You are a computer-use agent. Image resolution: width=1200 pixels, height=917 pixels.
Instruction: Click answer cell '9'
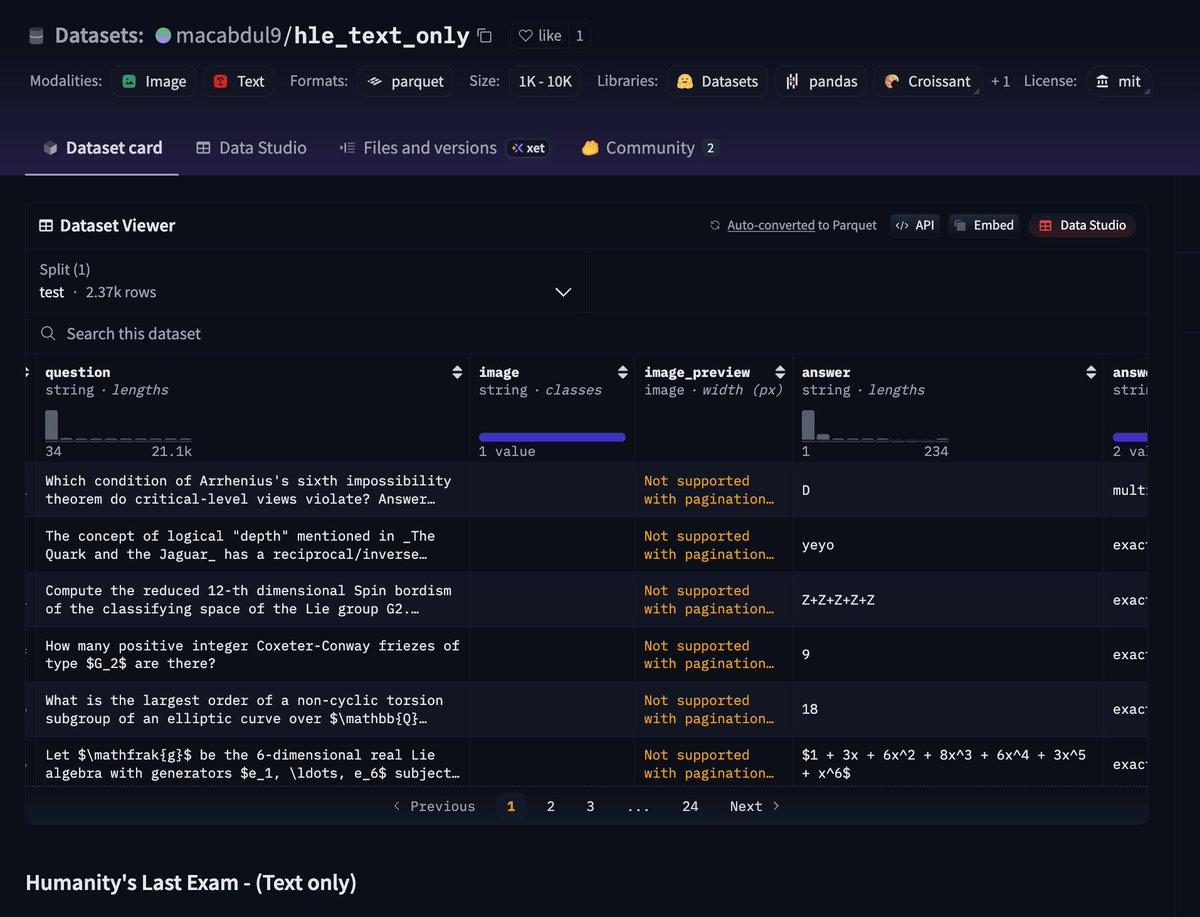[949, 655]
